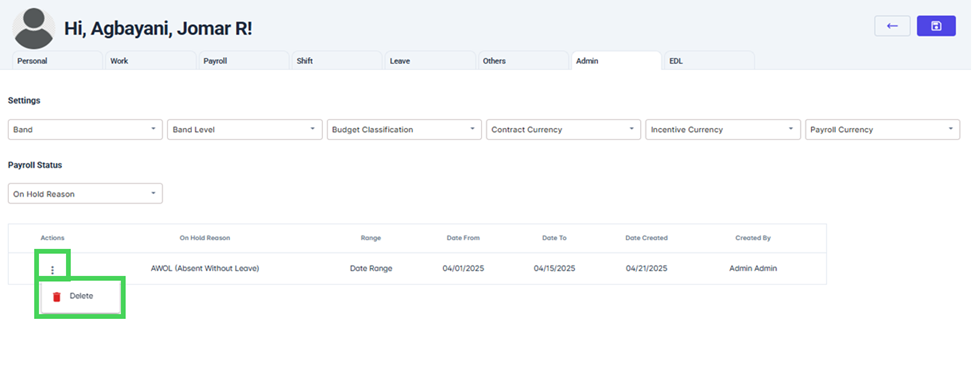The width and height of the screenshot is (975, 365).
Task: Open the Others tab
Action: [x=524, y=61]
